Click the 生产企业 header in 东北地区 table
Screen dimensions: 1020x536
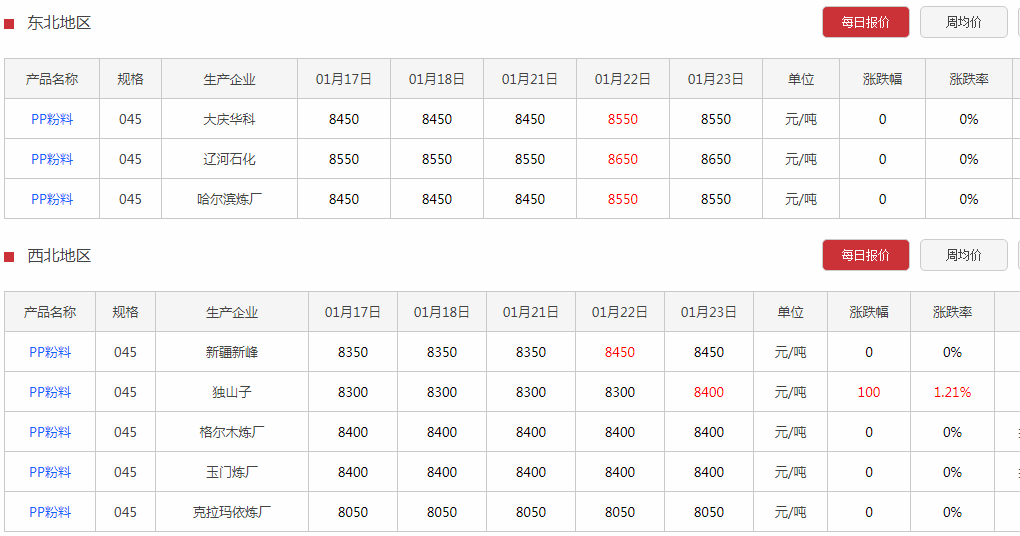point(229,79)
